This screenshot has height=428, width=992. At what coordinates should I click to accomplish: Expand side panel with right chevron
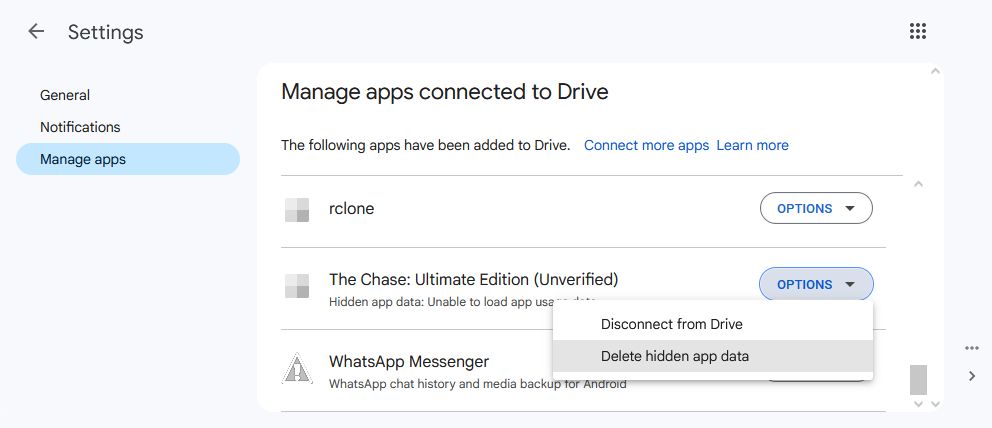tap(972, 376)
